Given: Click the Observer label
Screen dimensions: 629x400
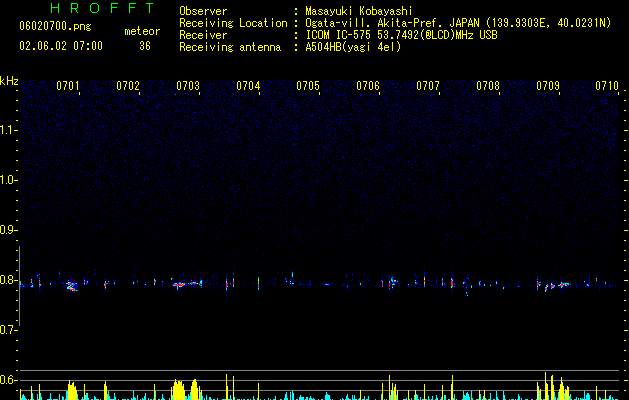Looking at the screenshot, I should (203, 11).
